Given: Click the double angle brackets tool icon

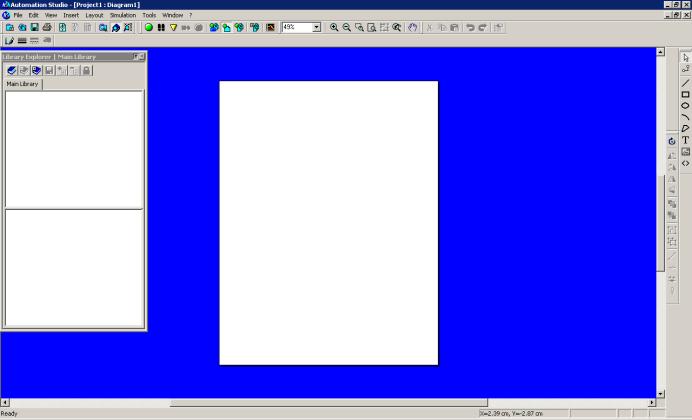Looking at the screenshot, I should (x=685, y=163).
